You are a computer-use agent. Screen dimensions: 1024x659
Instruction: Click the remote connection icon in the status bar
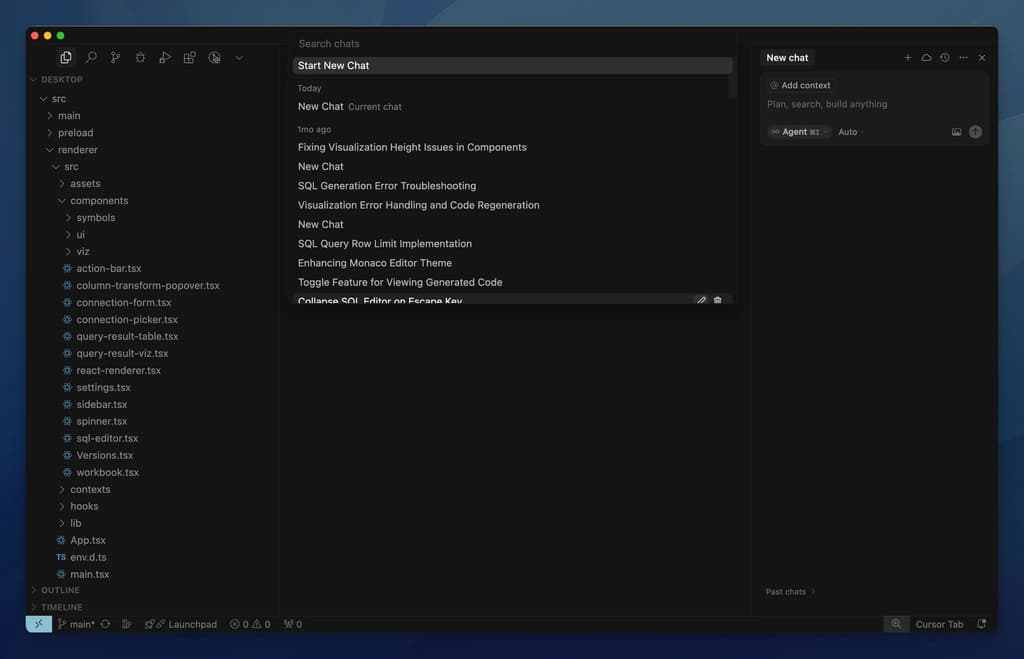38,623
